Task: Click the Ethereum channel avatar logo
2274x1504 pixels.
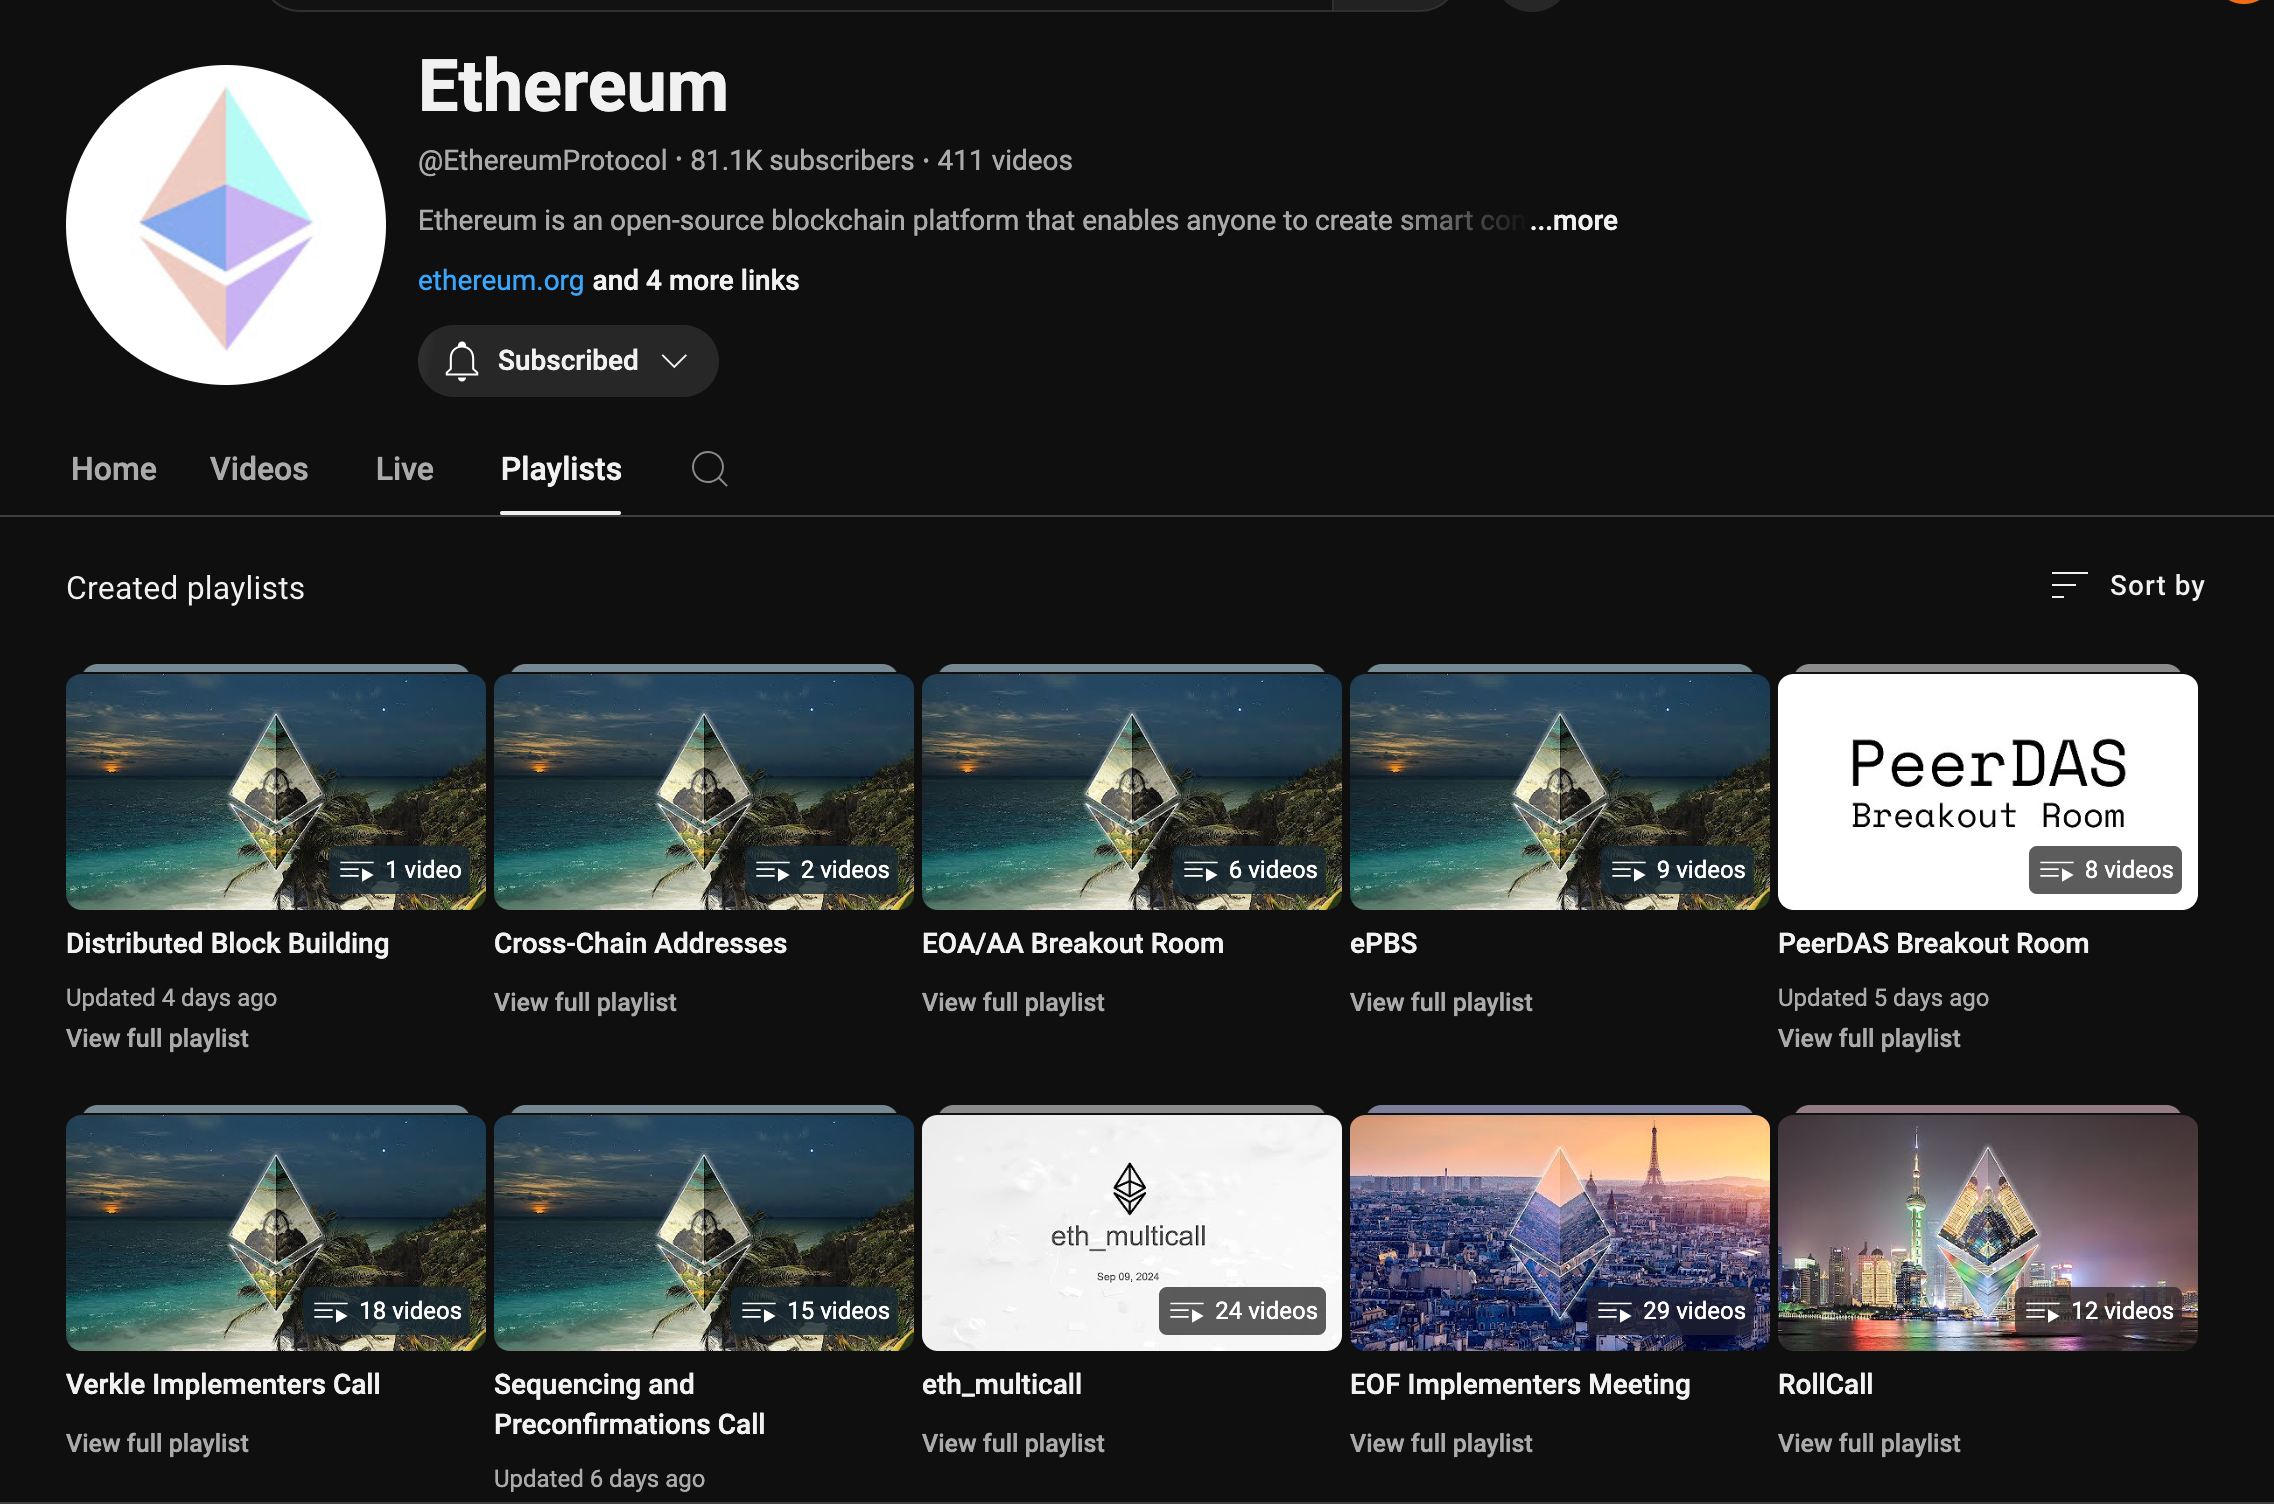Action: point(226,225)
